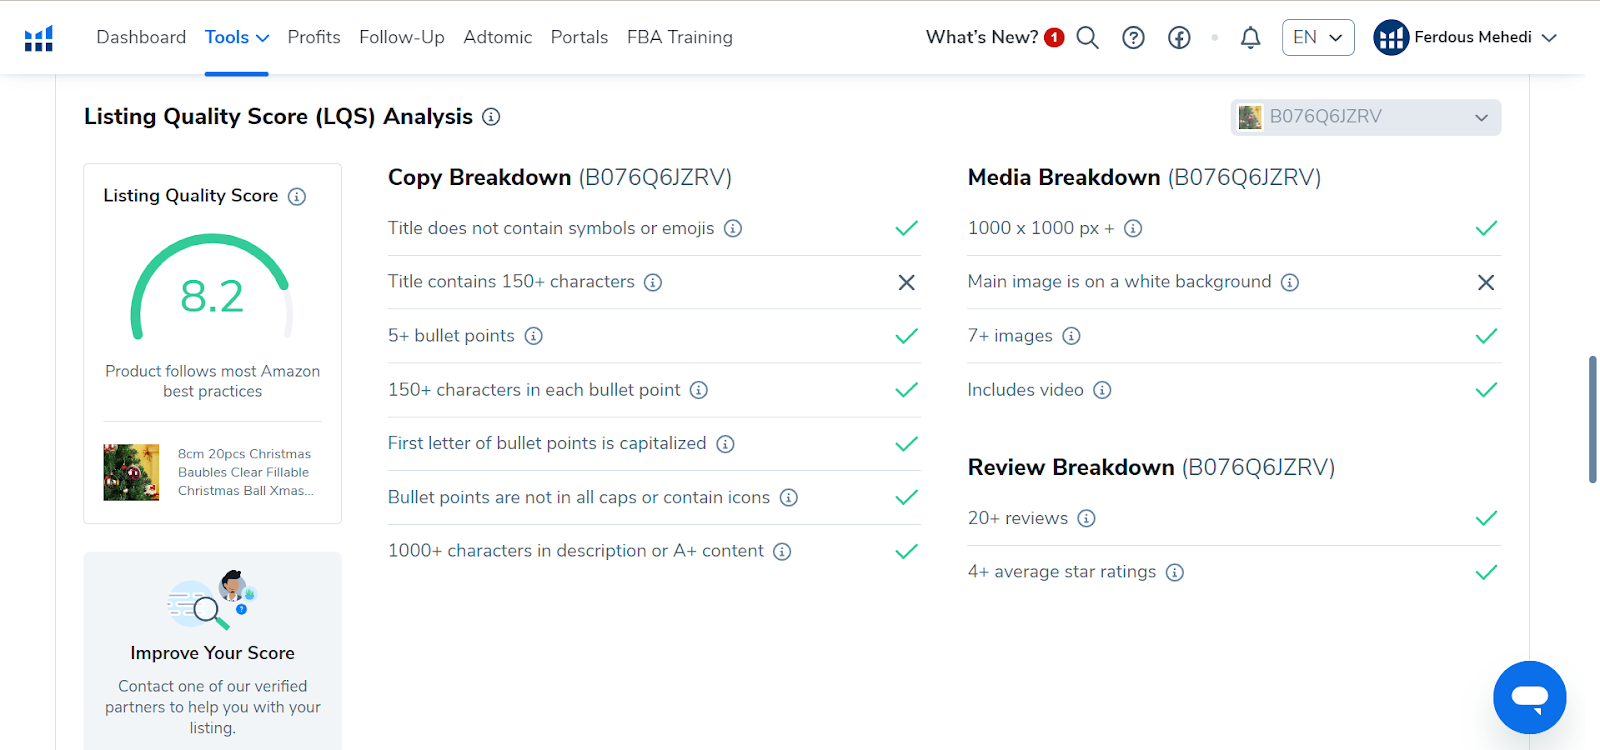This screenshot has height=750, width=1600.
Task: Click 'Title does not contain symbols or emojis' text
Action: 551,228
